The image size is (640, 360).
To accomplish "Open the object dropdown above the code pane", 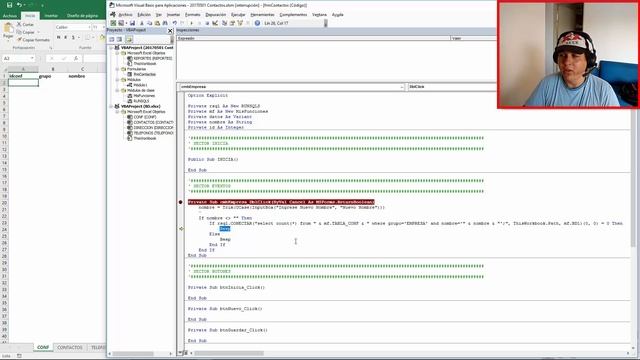I will 402,87.
